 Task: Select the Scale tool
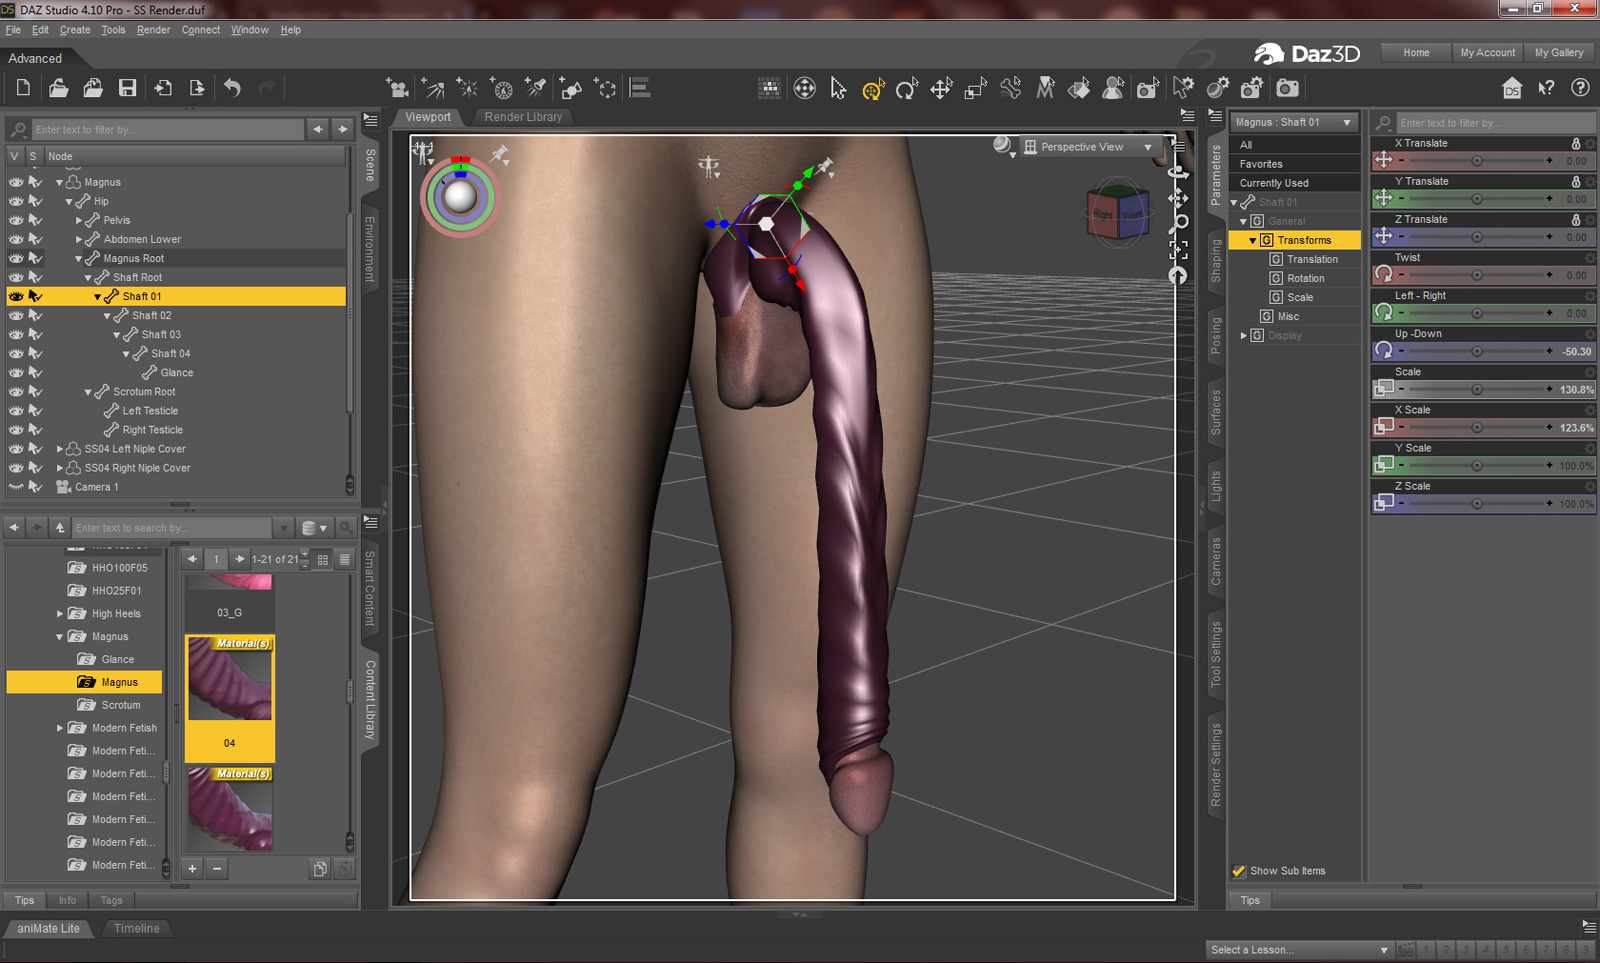pyautogui.click(x=976, y=89)
